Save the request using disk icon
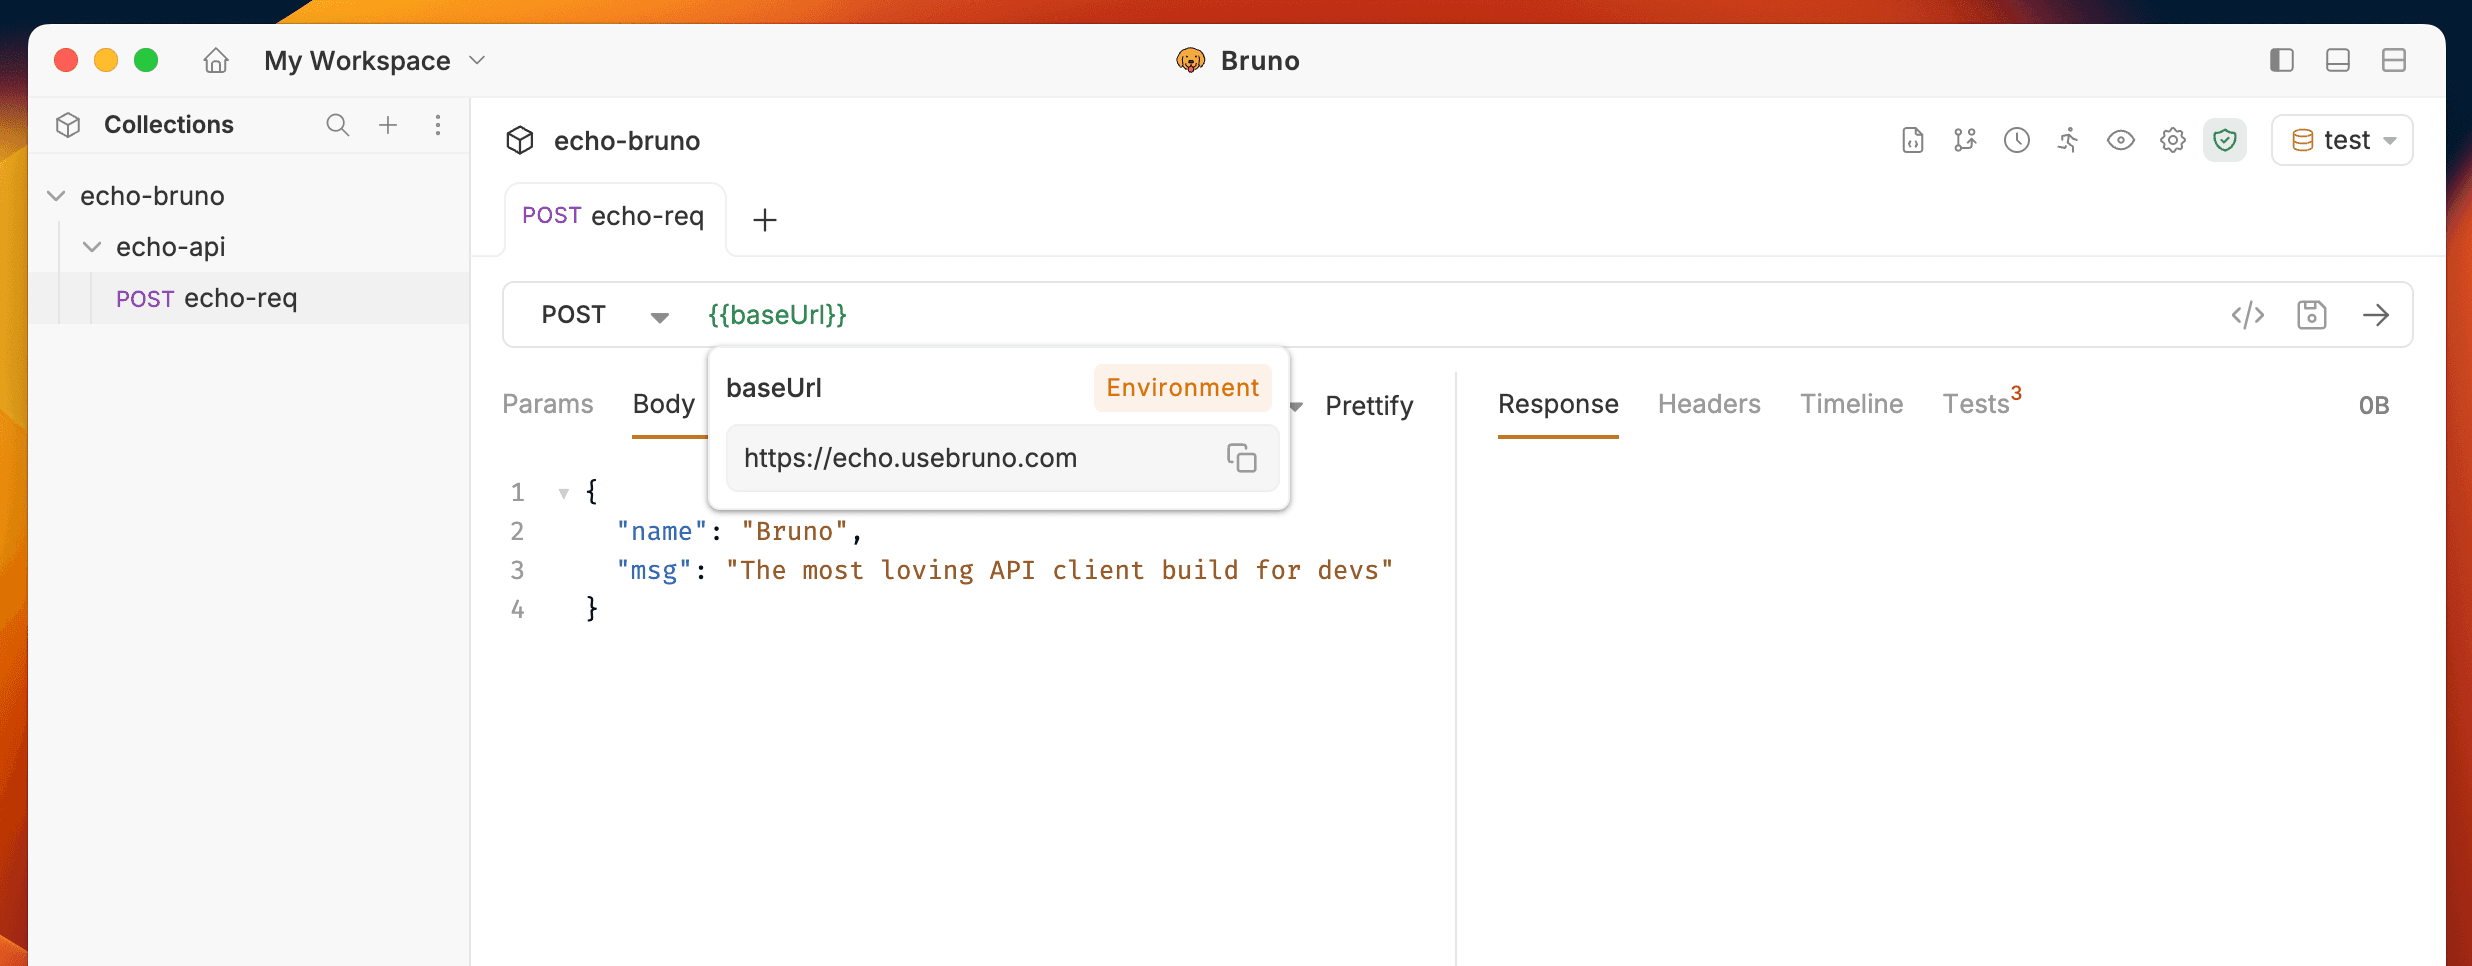 click(2311, 315)
